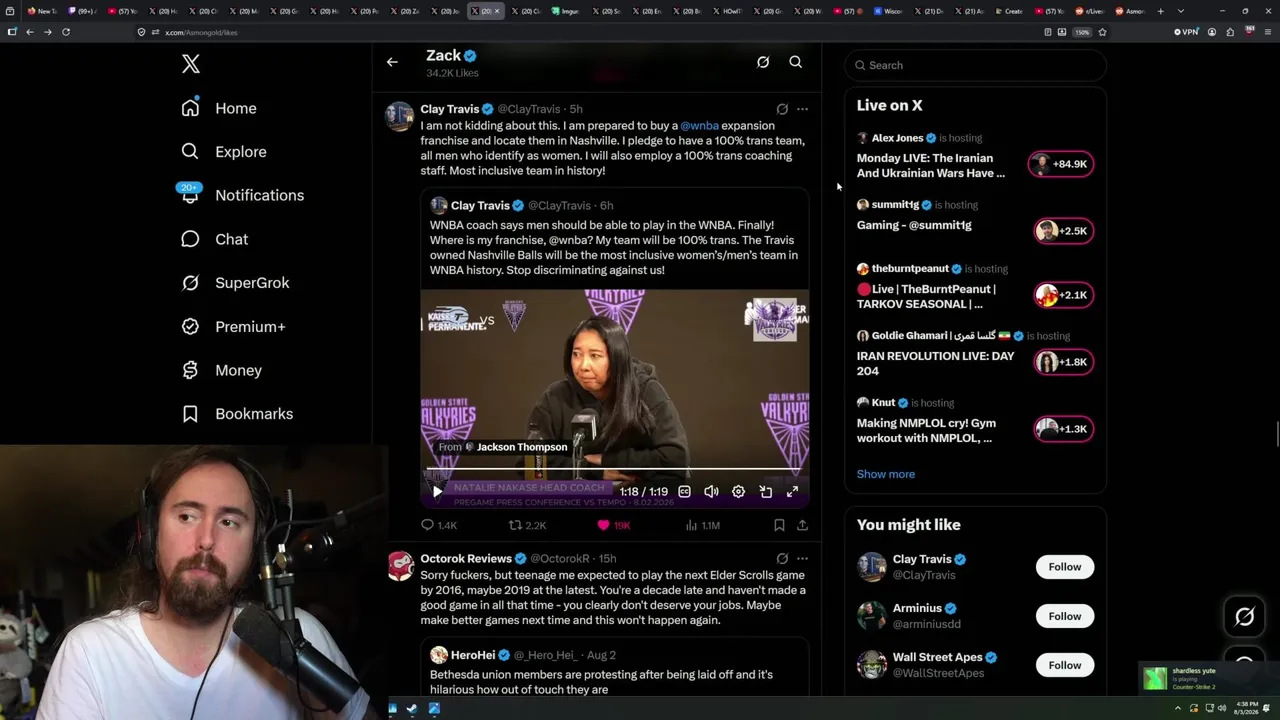Click the Grok icon in the Zack header

pyautogui.click(x=763, y=62)
